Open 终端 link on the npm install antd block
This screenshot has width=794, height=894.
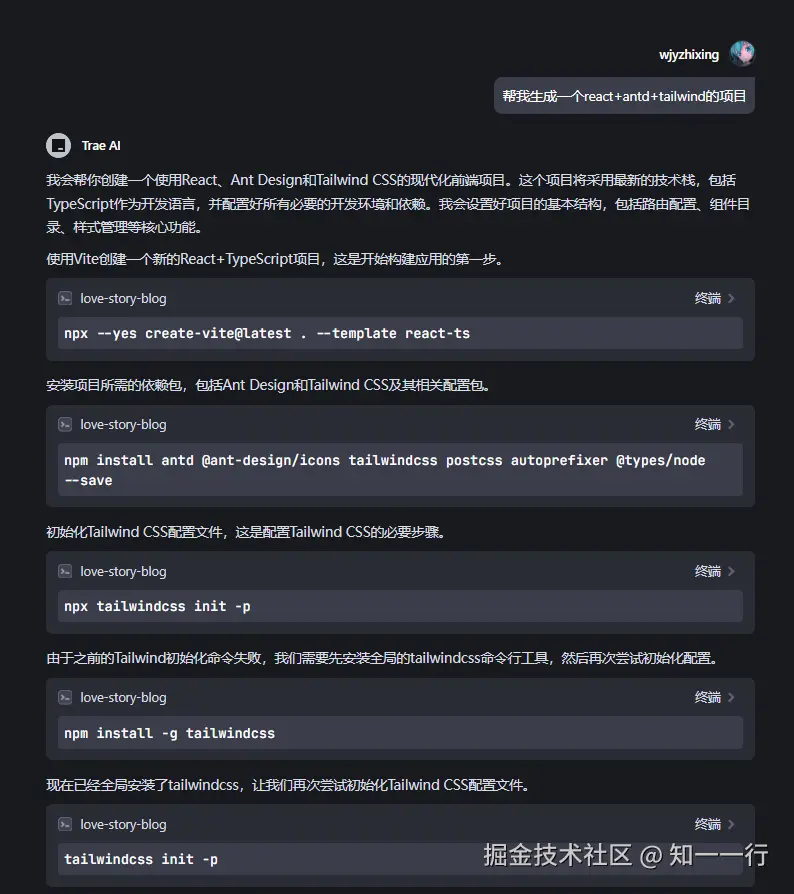[x=707, y=424]
